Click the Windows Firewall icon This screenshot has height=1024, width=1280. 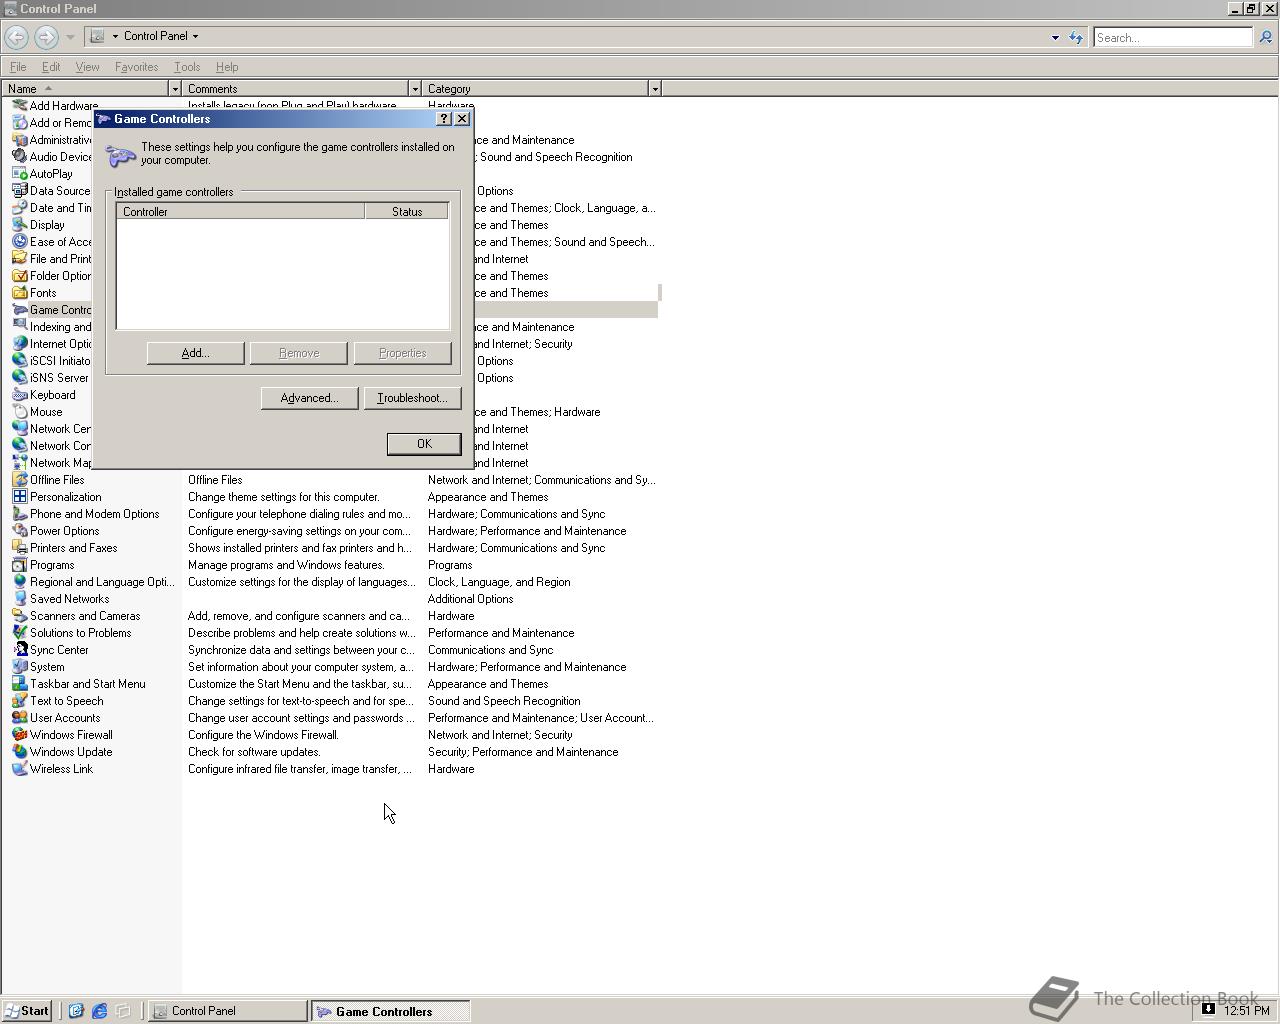(19, 735)
